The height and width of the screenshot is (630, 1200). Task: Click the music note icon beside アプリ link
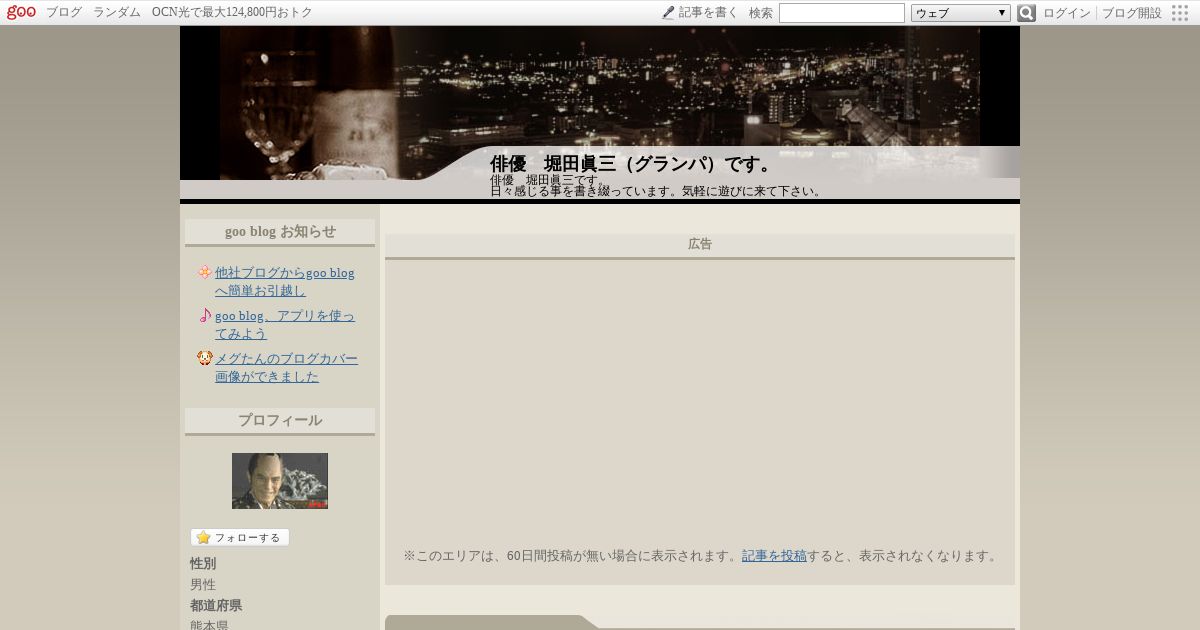205,315
